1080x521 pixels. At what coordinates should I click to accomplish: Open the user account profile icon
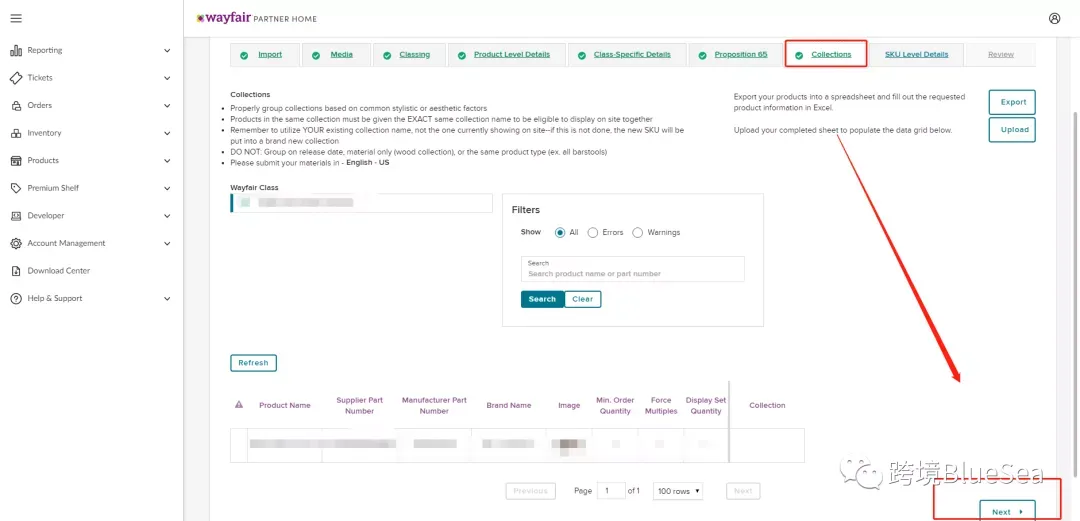pyautogui.click(x=1055, y=19)
